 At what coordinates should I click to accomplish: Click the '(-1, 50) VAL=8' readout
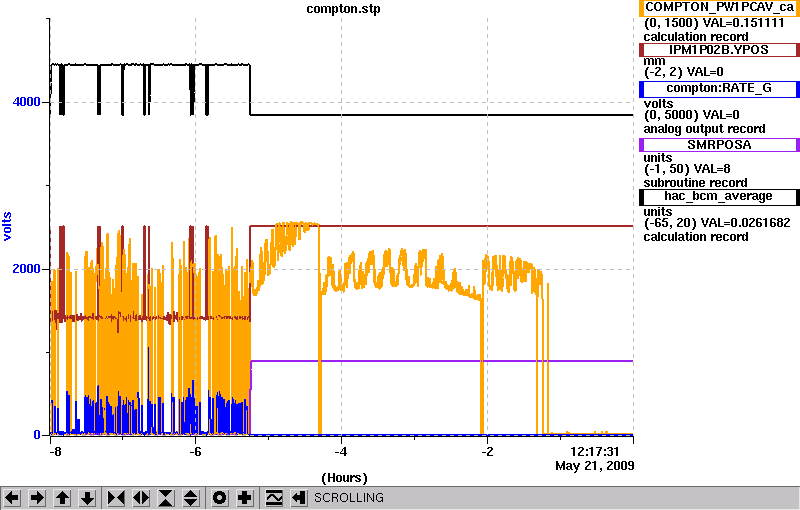coord(687,169)
